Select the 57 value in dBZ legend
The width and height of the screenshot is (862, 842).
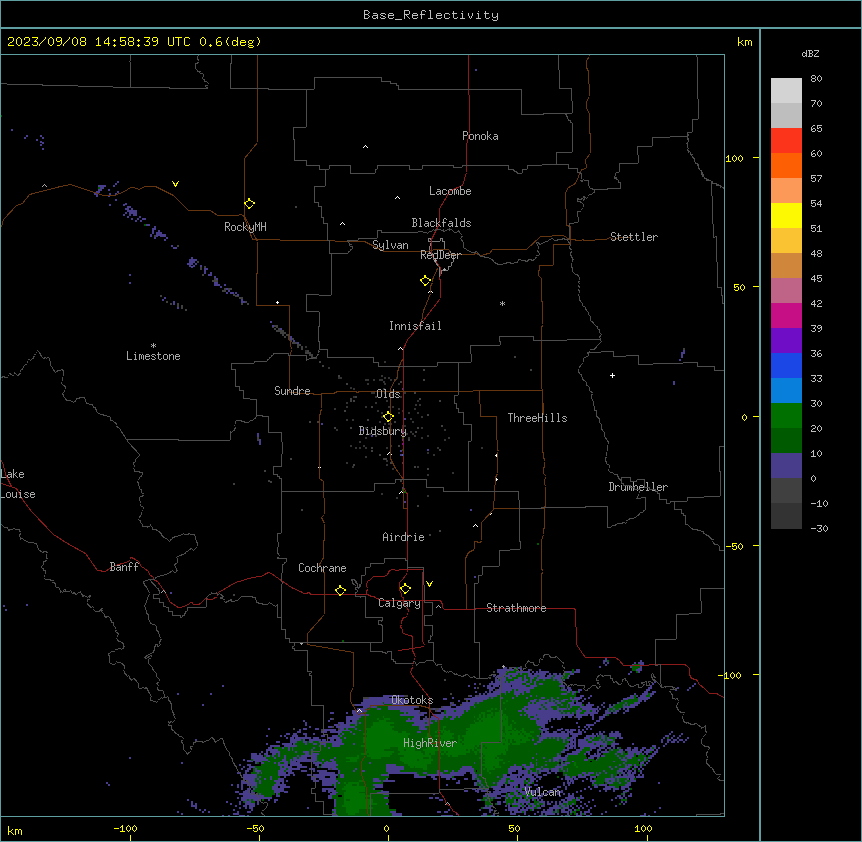pos(816,179)
